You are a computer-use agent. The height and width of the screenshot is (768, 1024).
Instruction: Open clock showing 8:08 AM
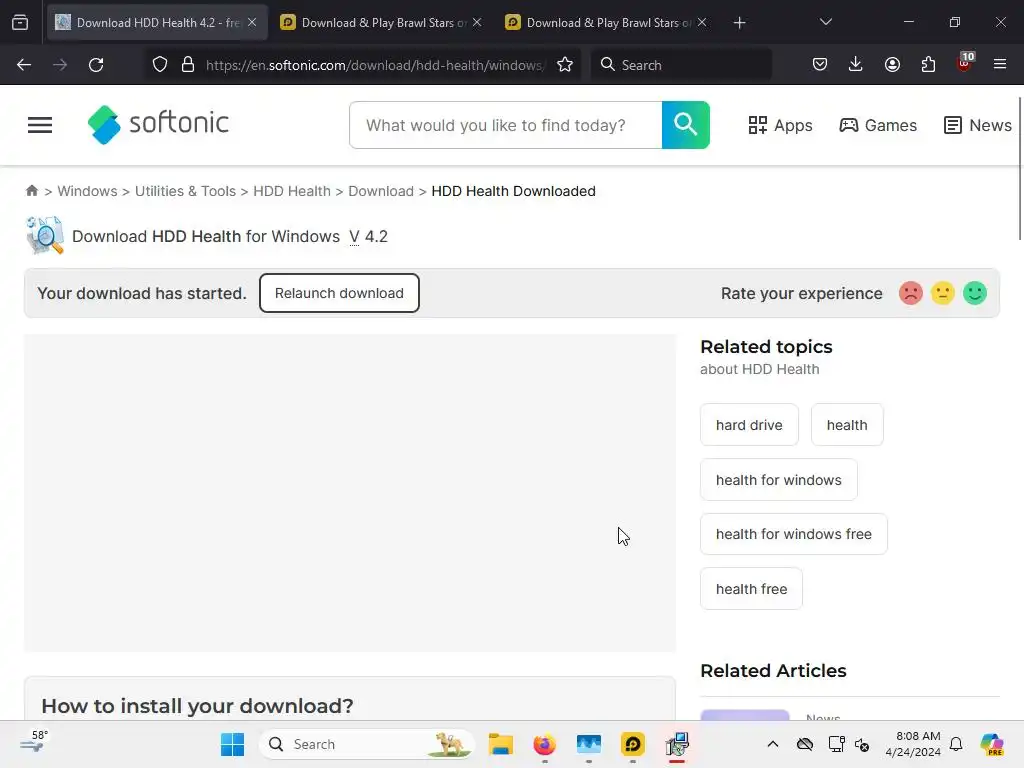[x=913, y=744]
